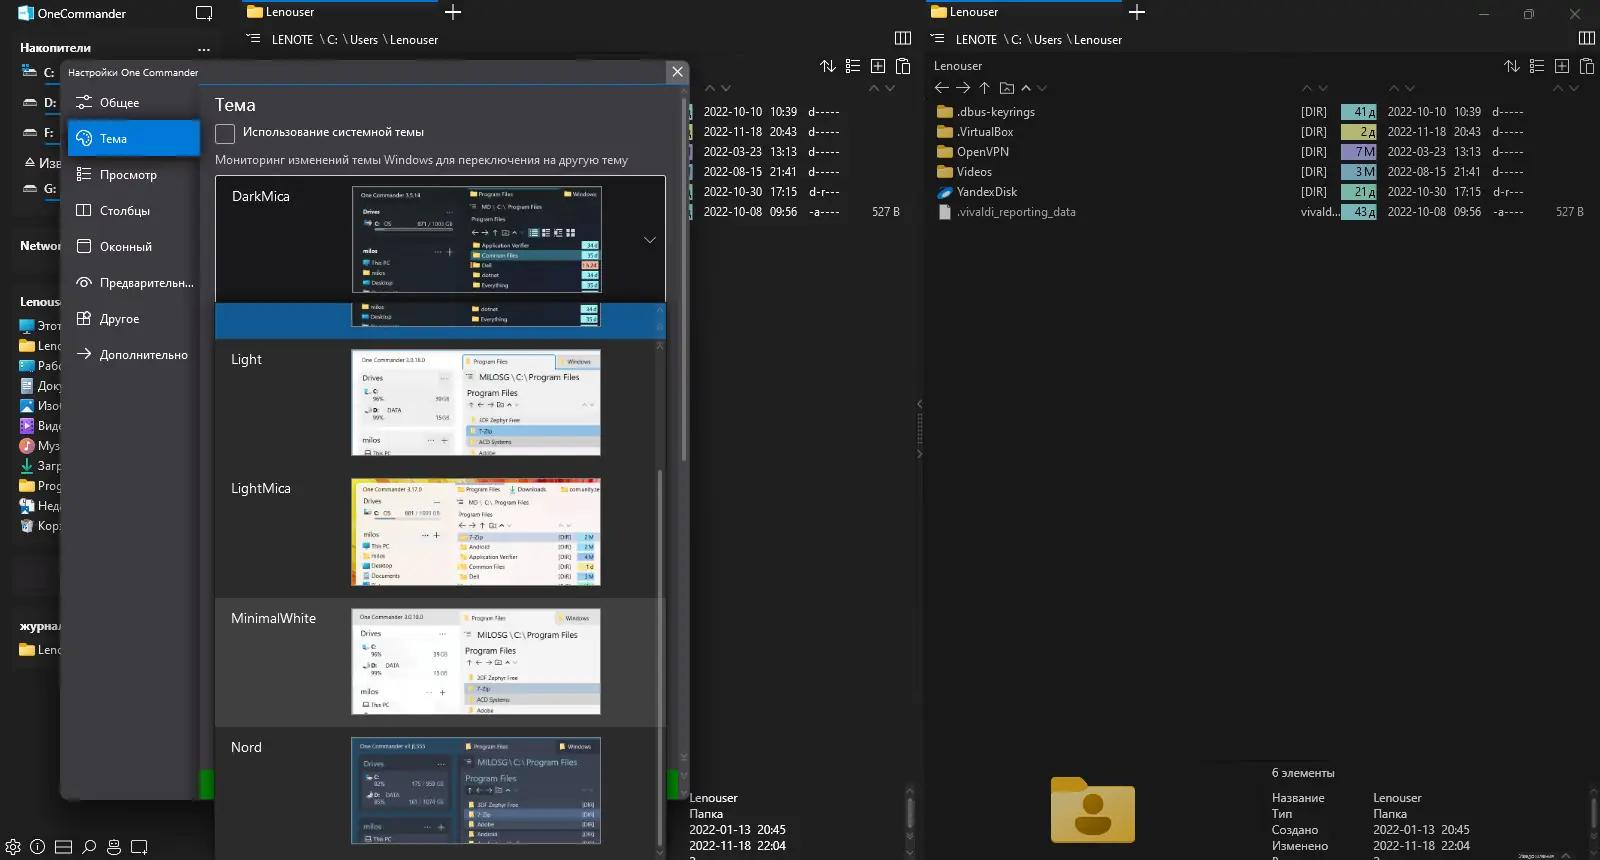Select drive G: in the drives list
Image resolution: width=1600 pixels, height=860 pixels.
40,189
